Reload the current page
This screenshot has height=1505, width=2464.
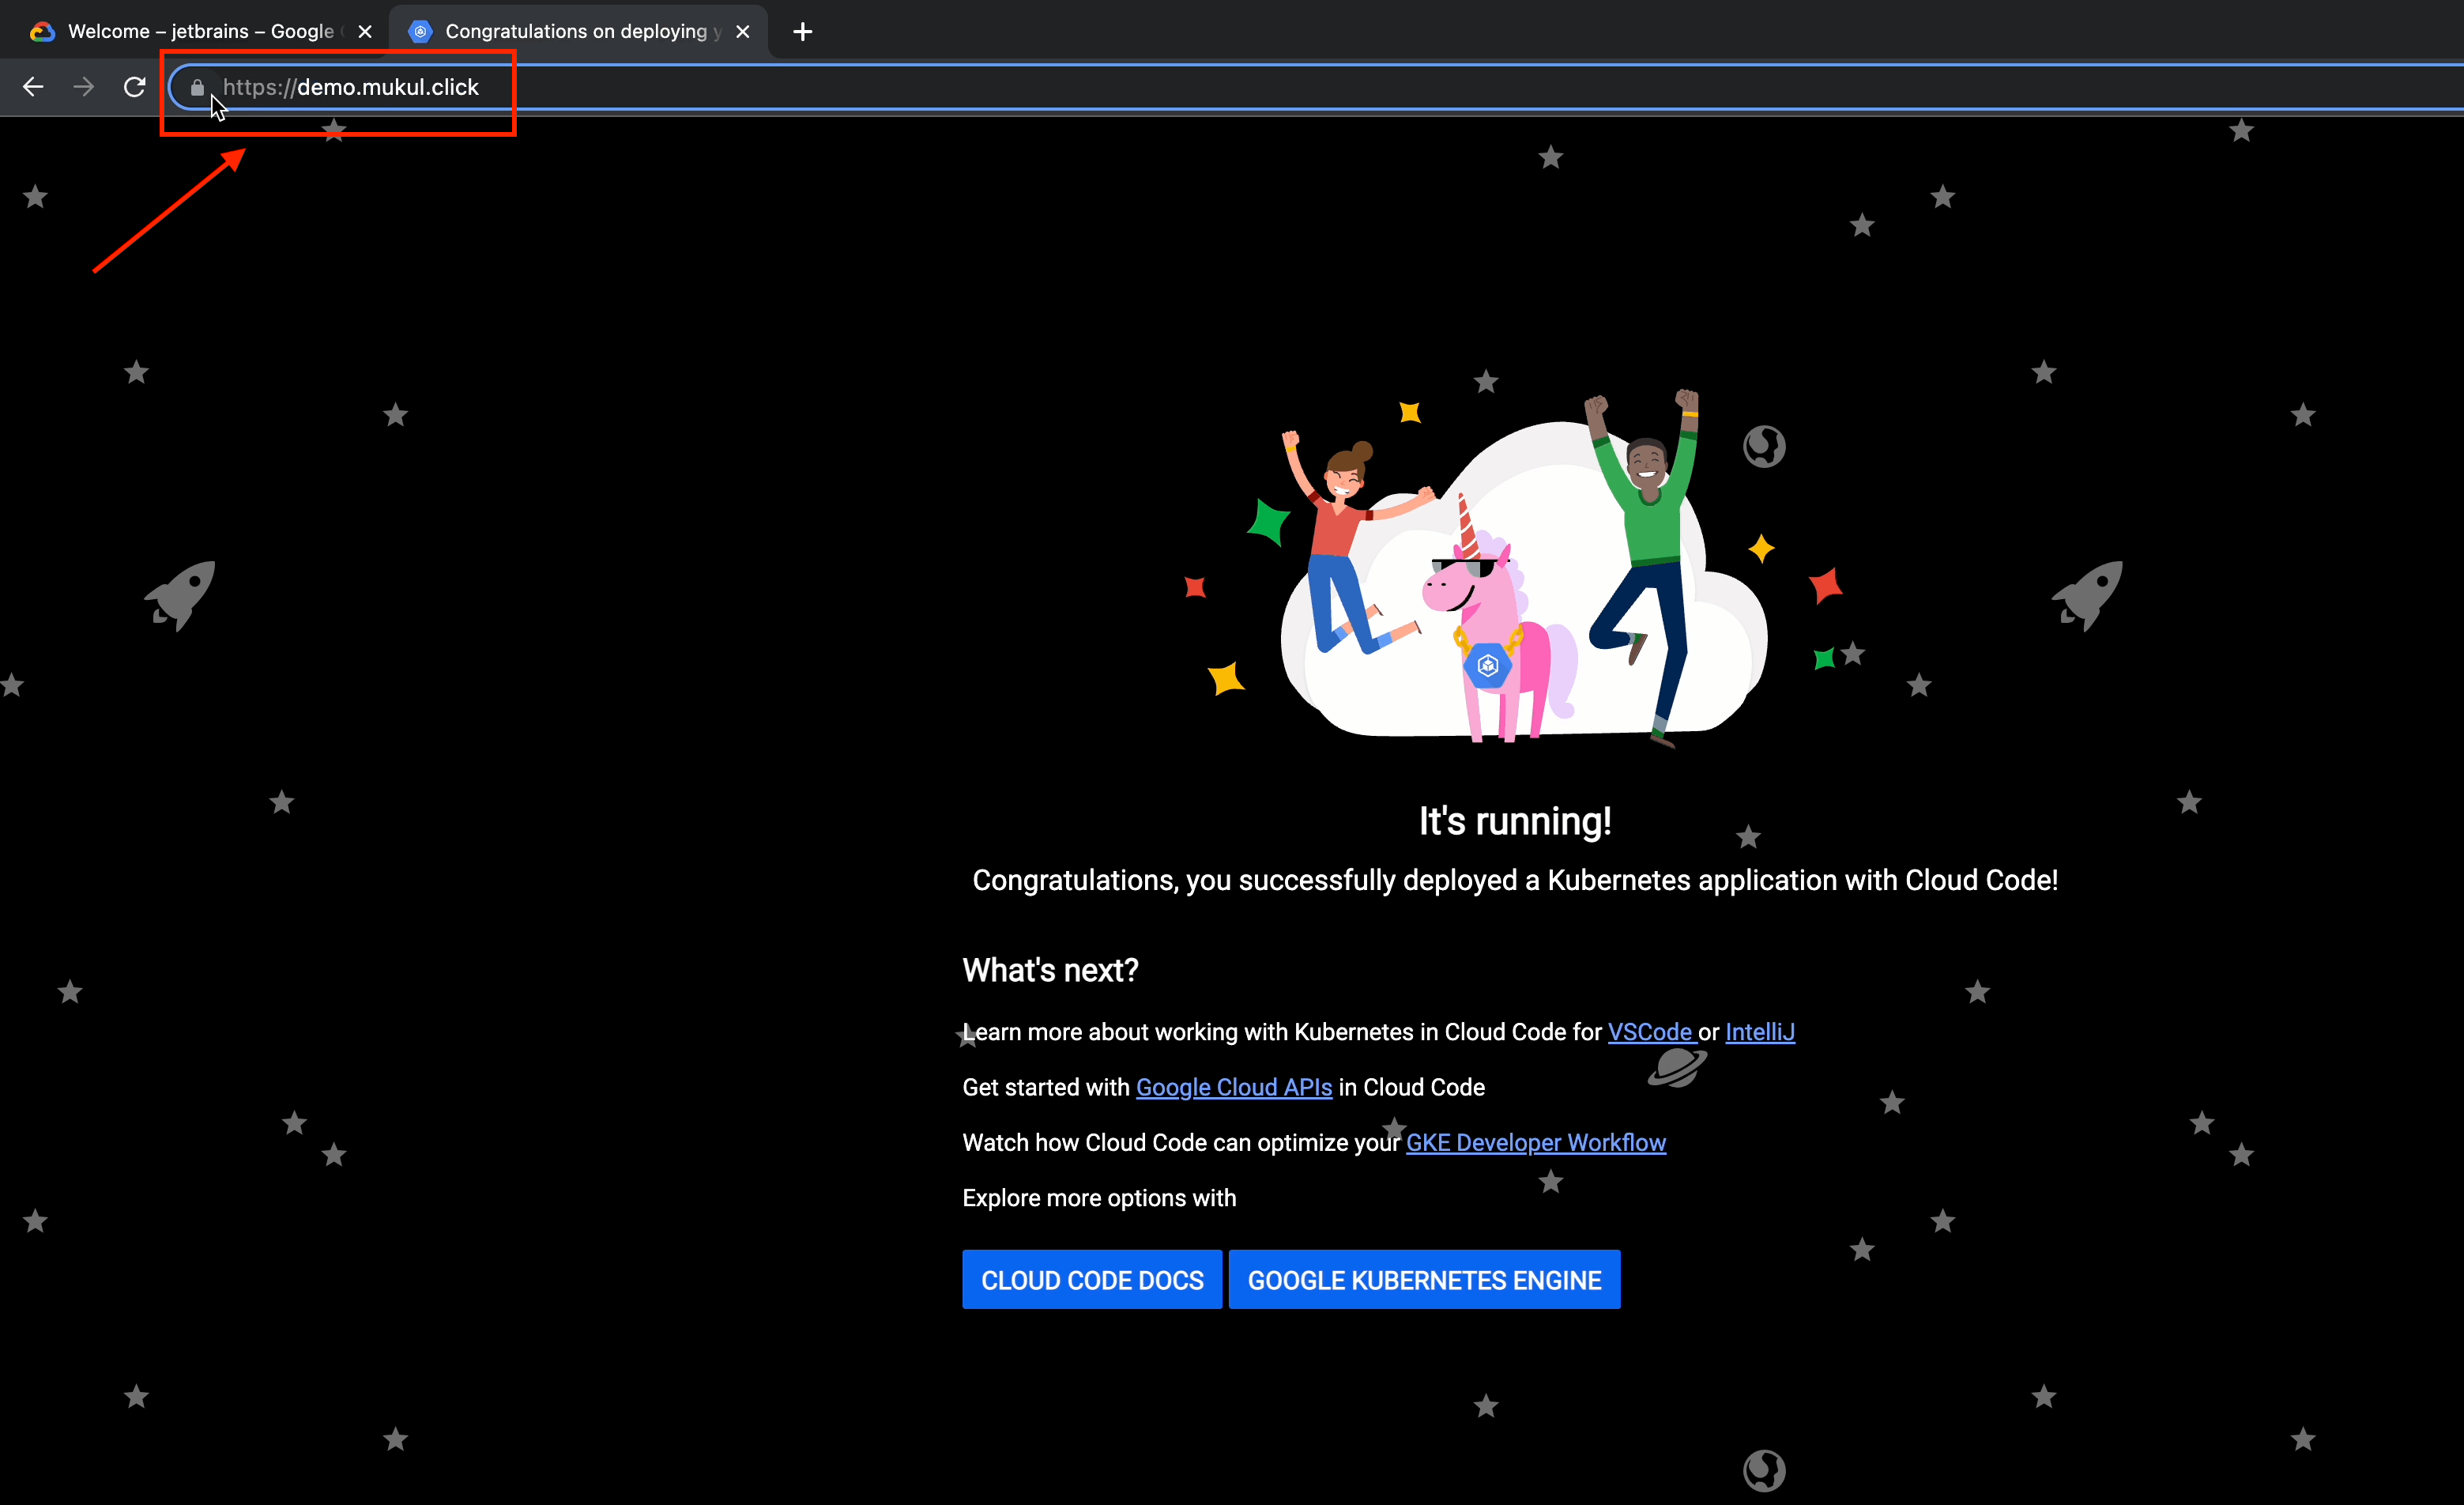coord(135,87)
